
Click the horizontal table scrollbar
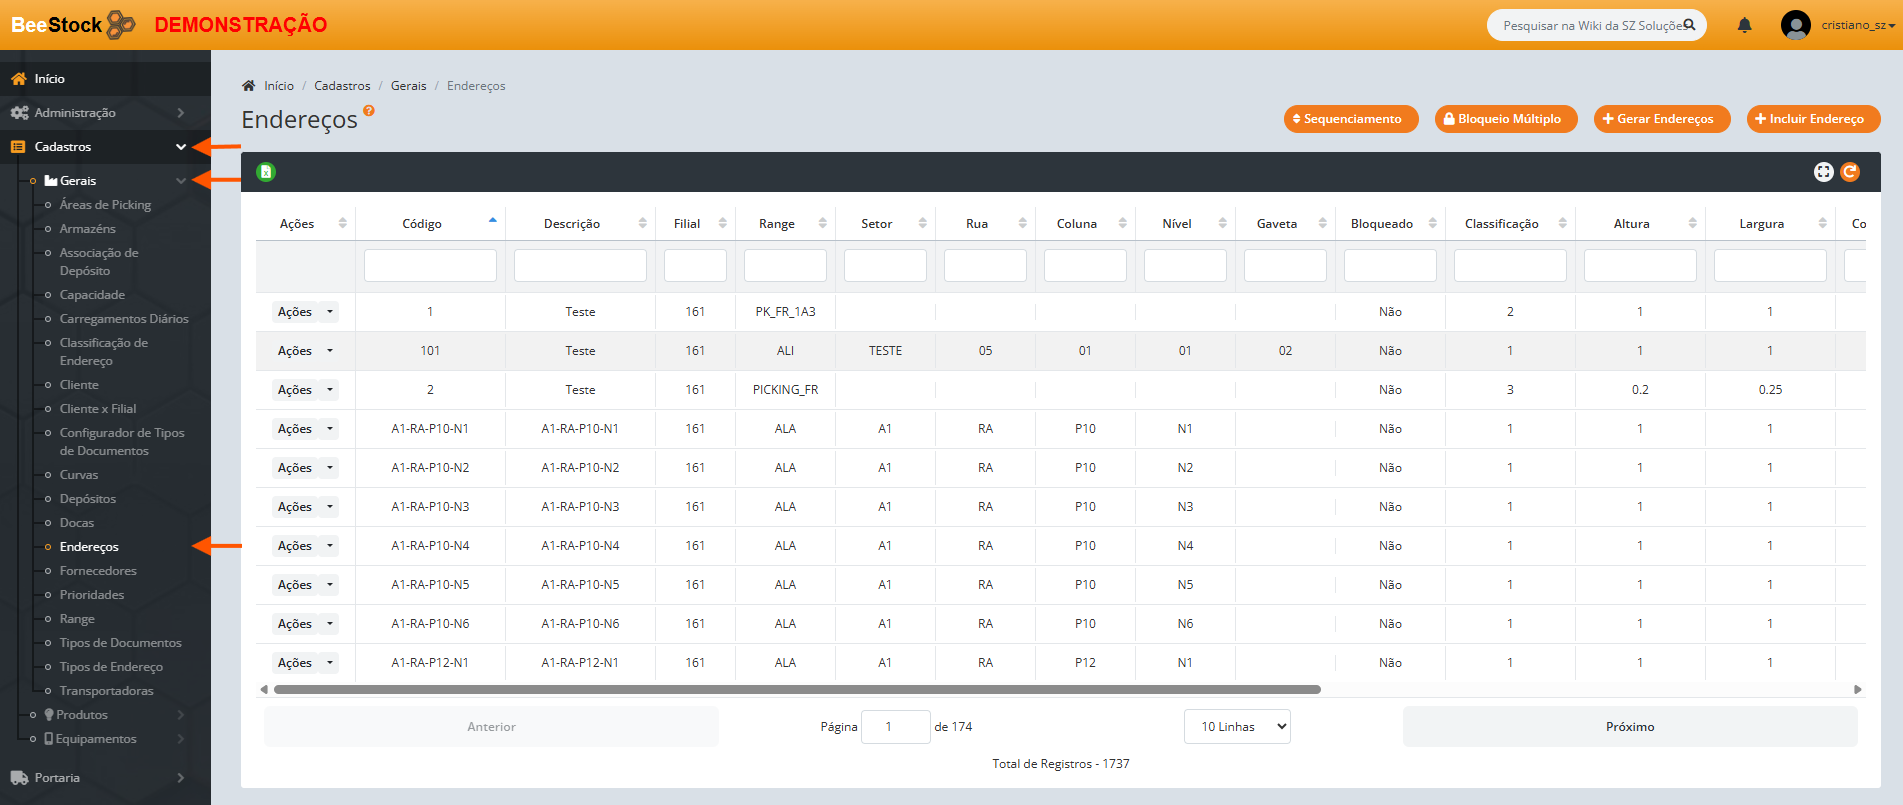point(796,689)
